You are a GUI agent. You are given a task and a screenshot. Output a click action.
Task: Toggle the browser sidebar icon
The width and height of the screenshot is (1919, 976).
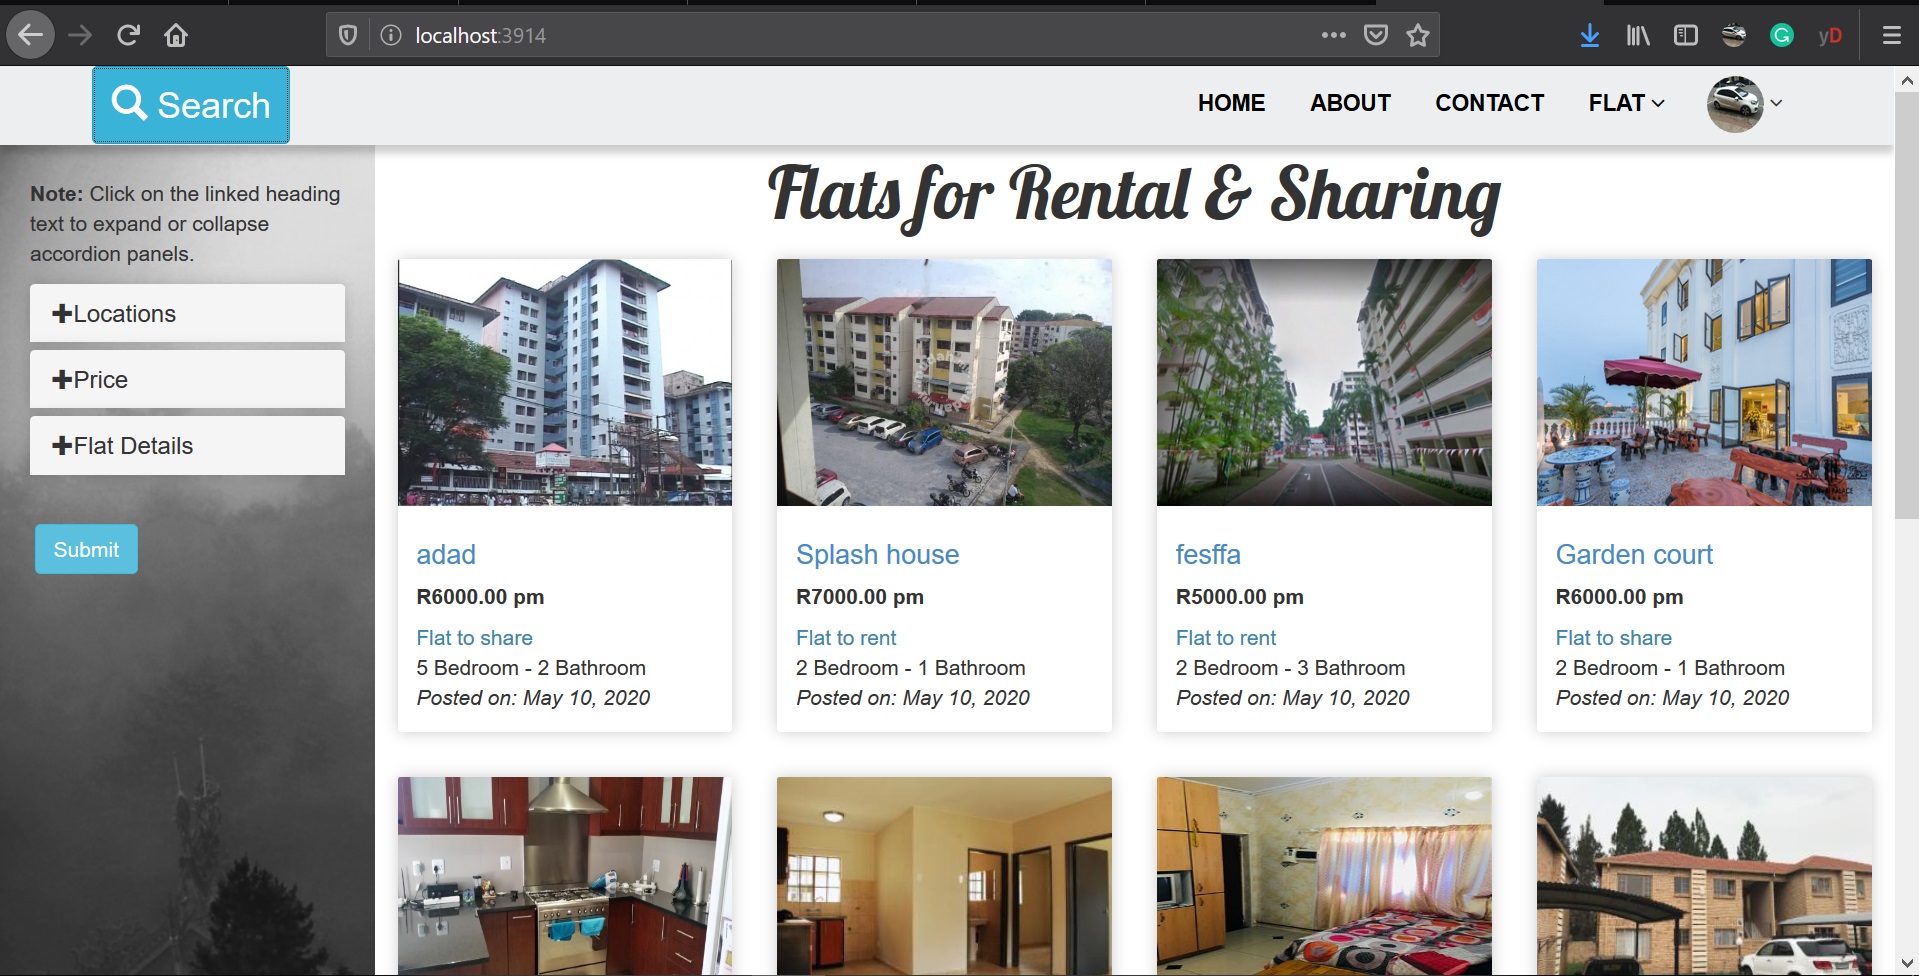[x=1685, y=35]
